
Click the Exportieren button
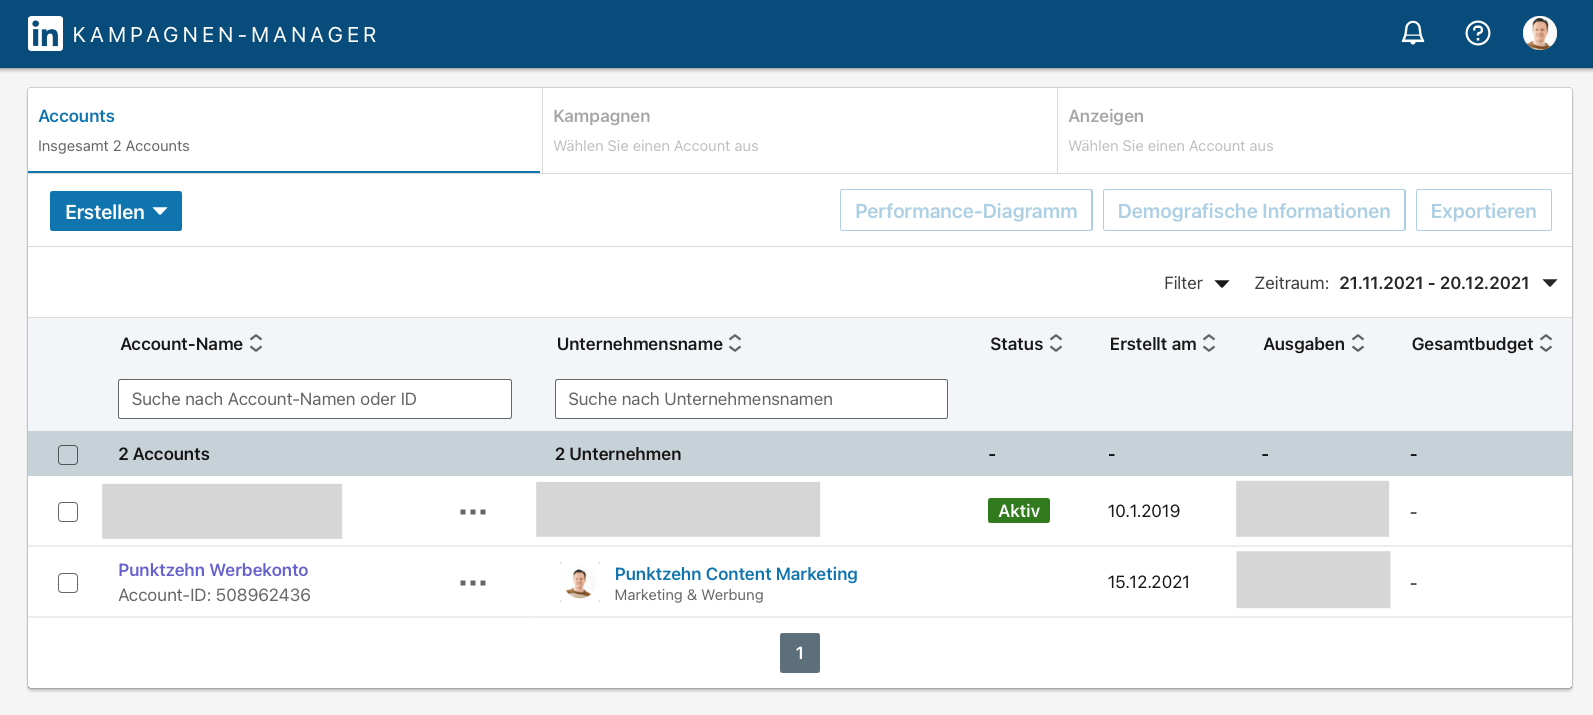click(1483, 211)
